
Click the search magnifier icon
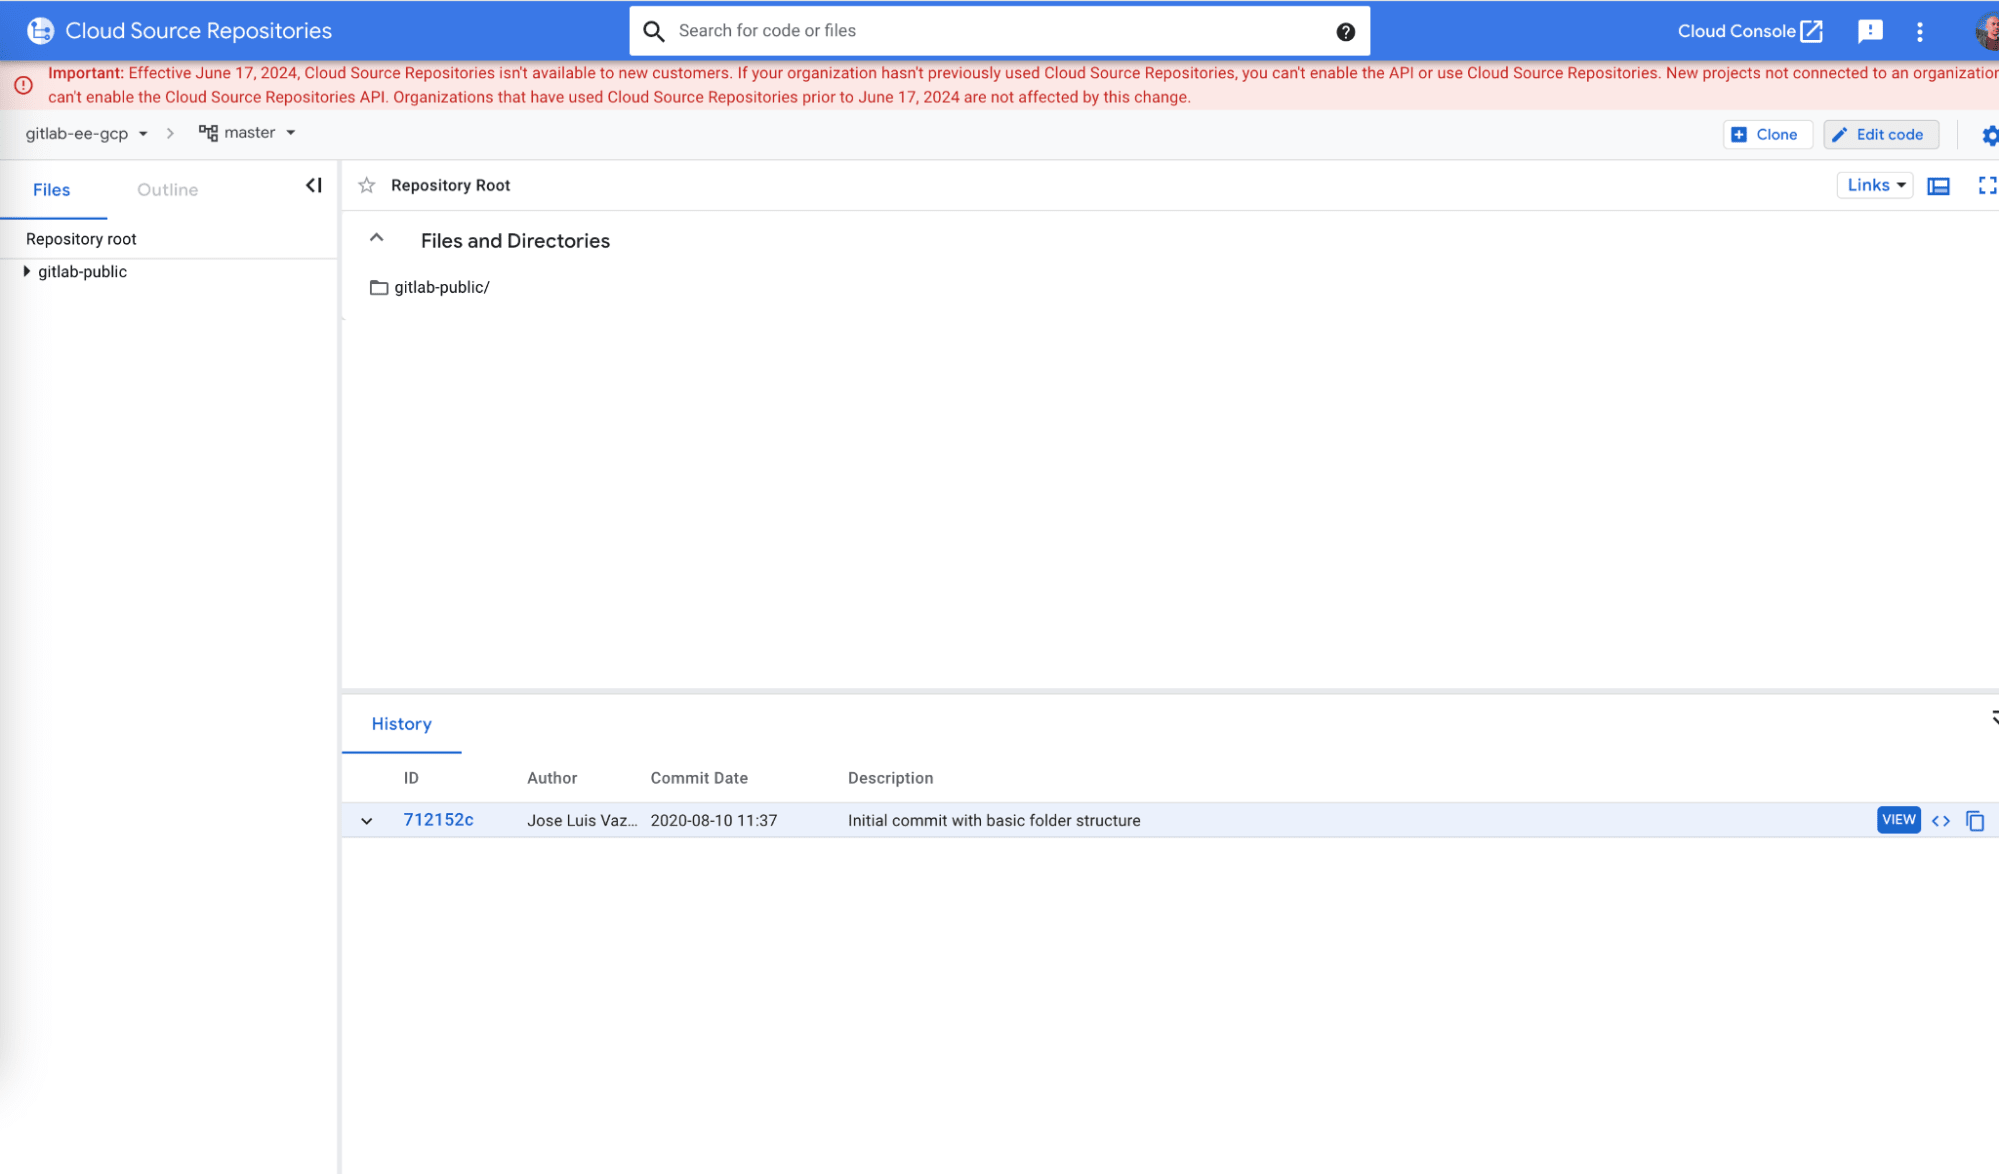pos(654,31)
